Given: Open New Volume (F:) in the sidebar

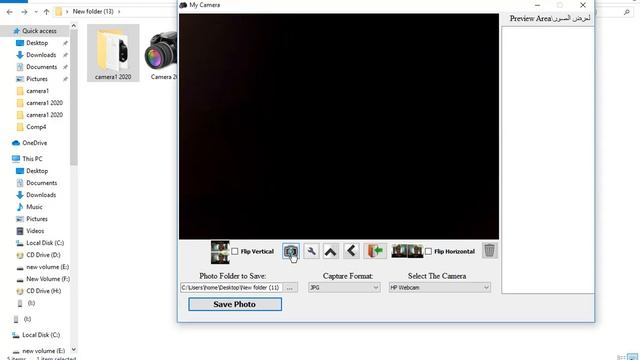Looking at the screenshot, I should point(48,279).
